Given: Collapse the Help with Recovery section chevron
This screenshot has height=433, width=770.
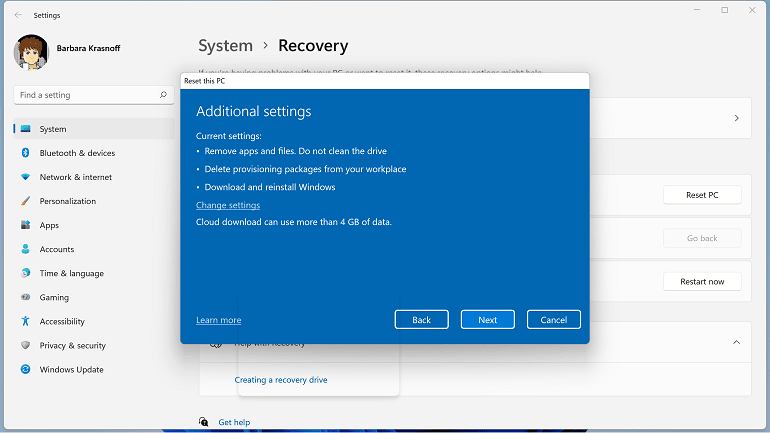Looking at the screenshot, I should (x=737, y=342).
